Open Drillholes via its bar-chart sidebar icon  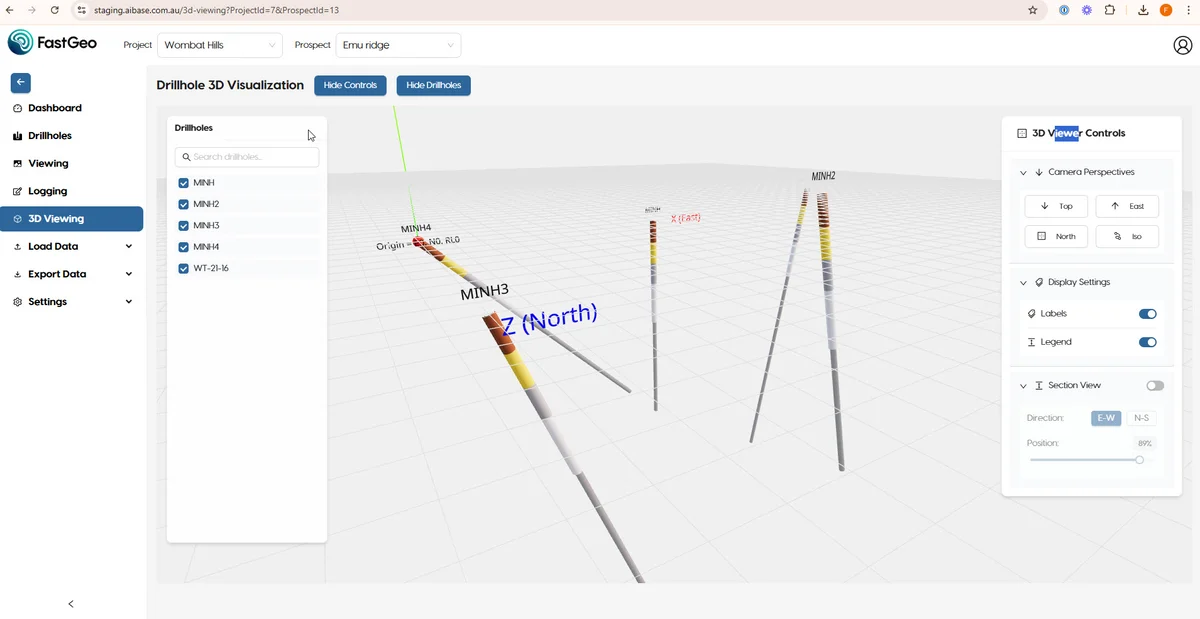pyautogui.click(x=17, y=135)
